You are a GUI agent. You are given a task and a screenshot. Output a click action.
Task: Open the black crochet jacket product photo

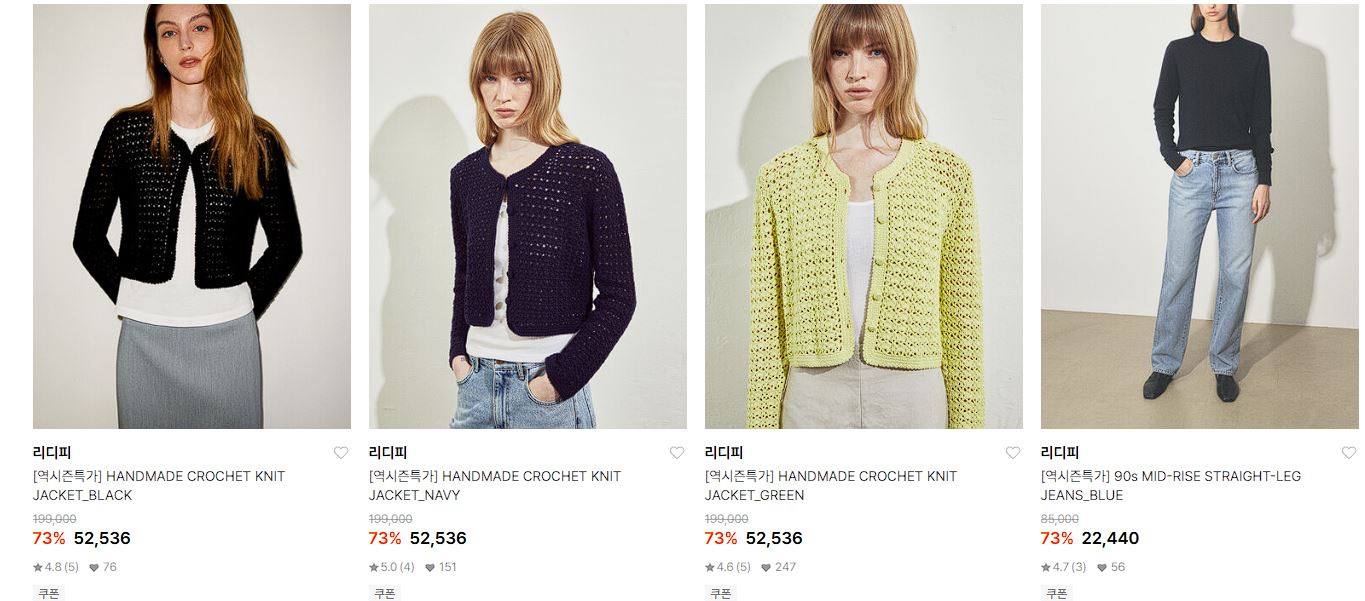[192, 216]
